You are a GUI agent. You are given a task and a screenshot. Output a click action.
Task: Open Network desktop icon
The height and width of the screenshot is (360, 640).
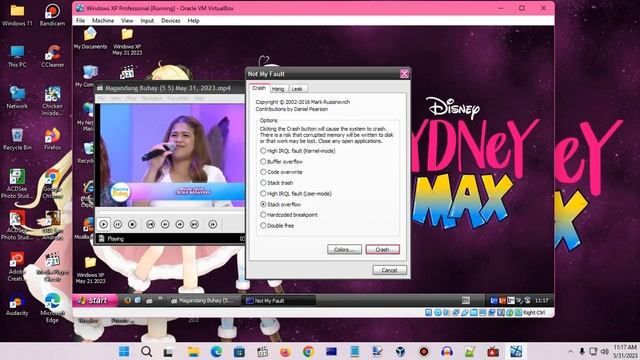pos(17,98)
